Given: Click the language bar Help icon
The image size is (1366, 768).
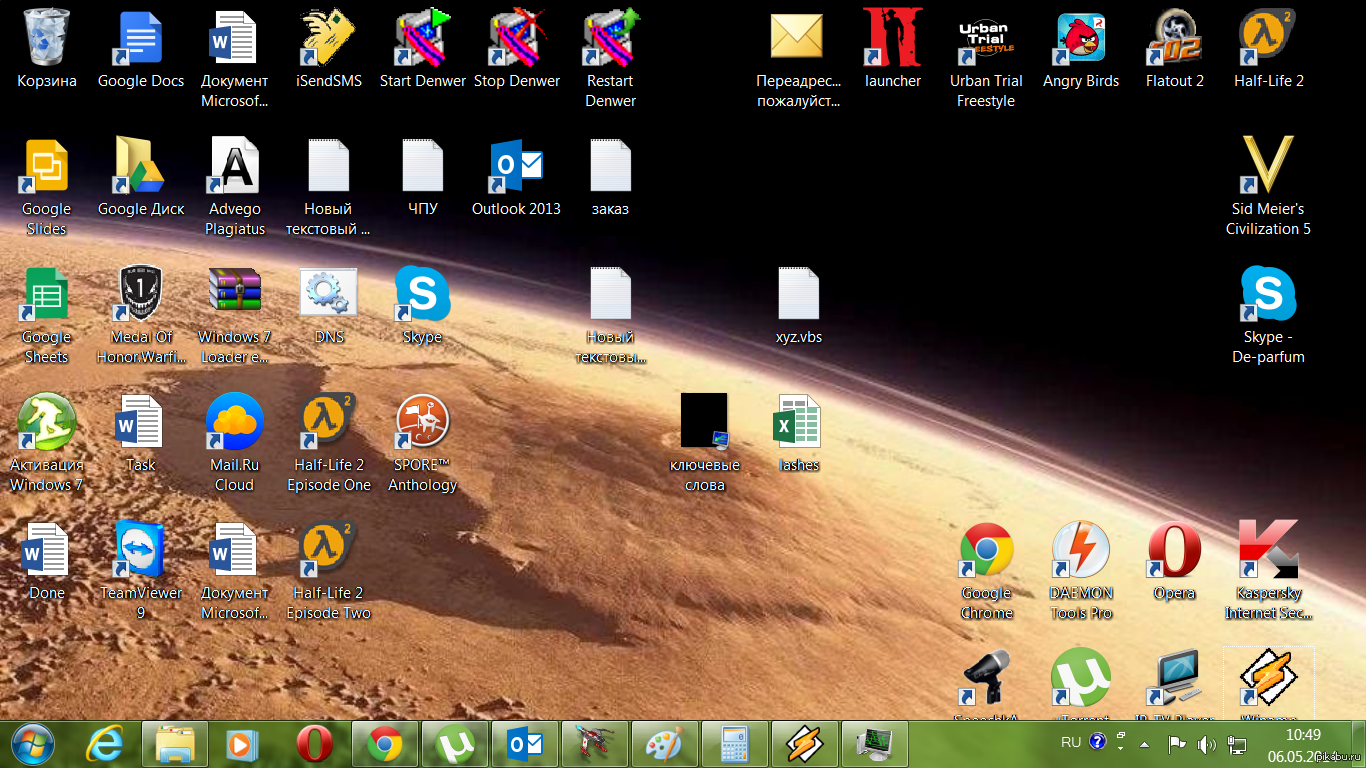Looking at the screenshot, I should click(x=1097, y=742).
